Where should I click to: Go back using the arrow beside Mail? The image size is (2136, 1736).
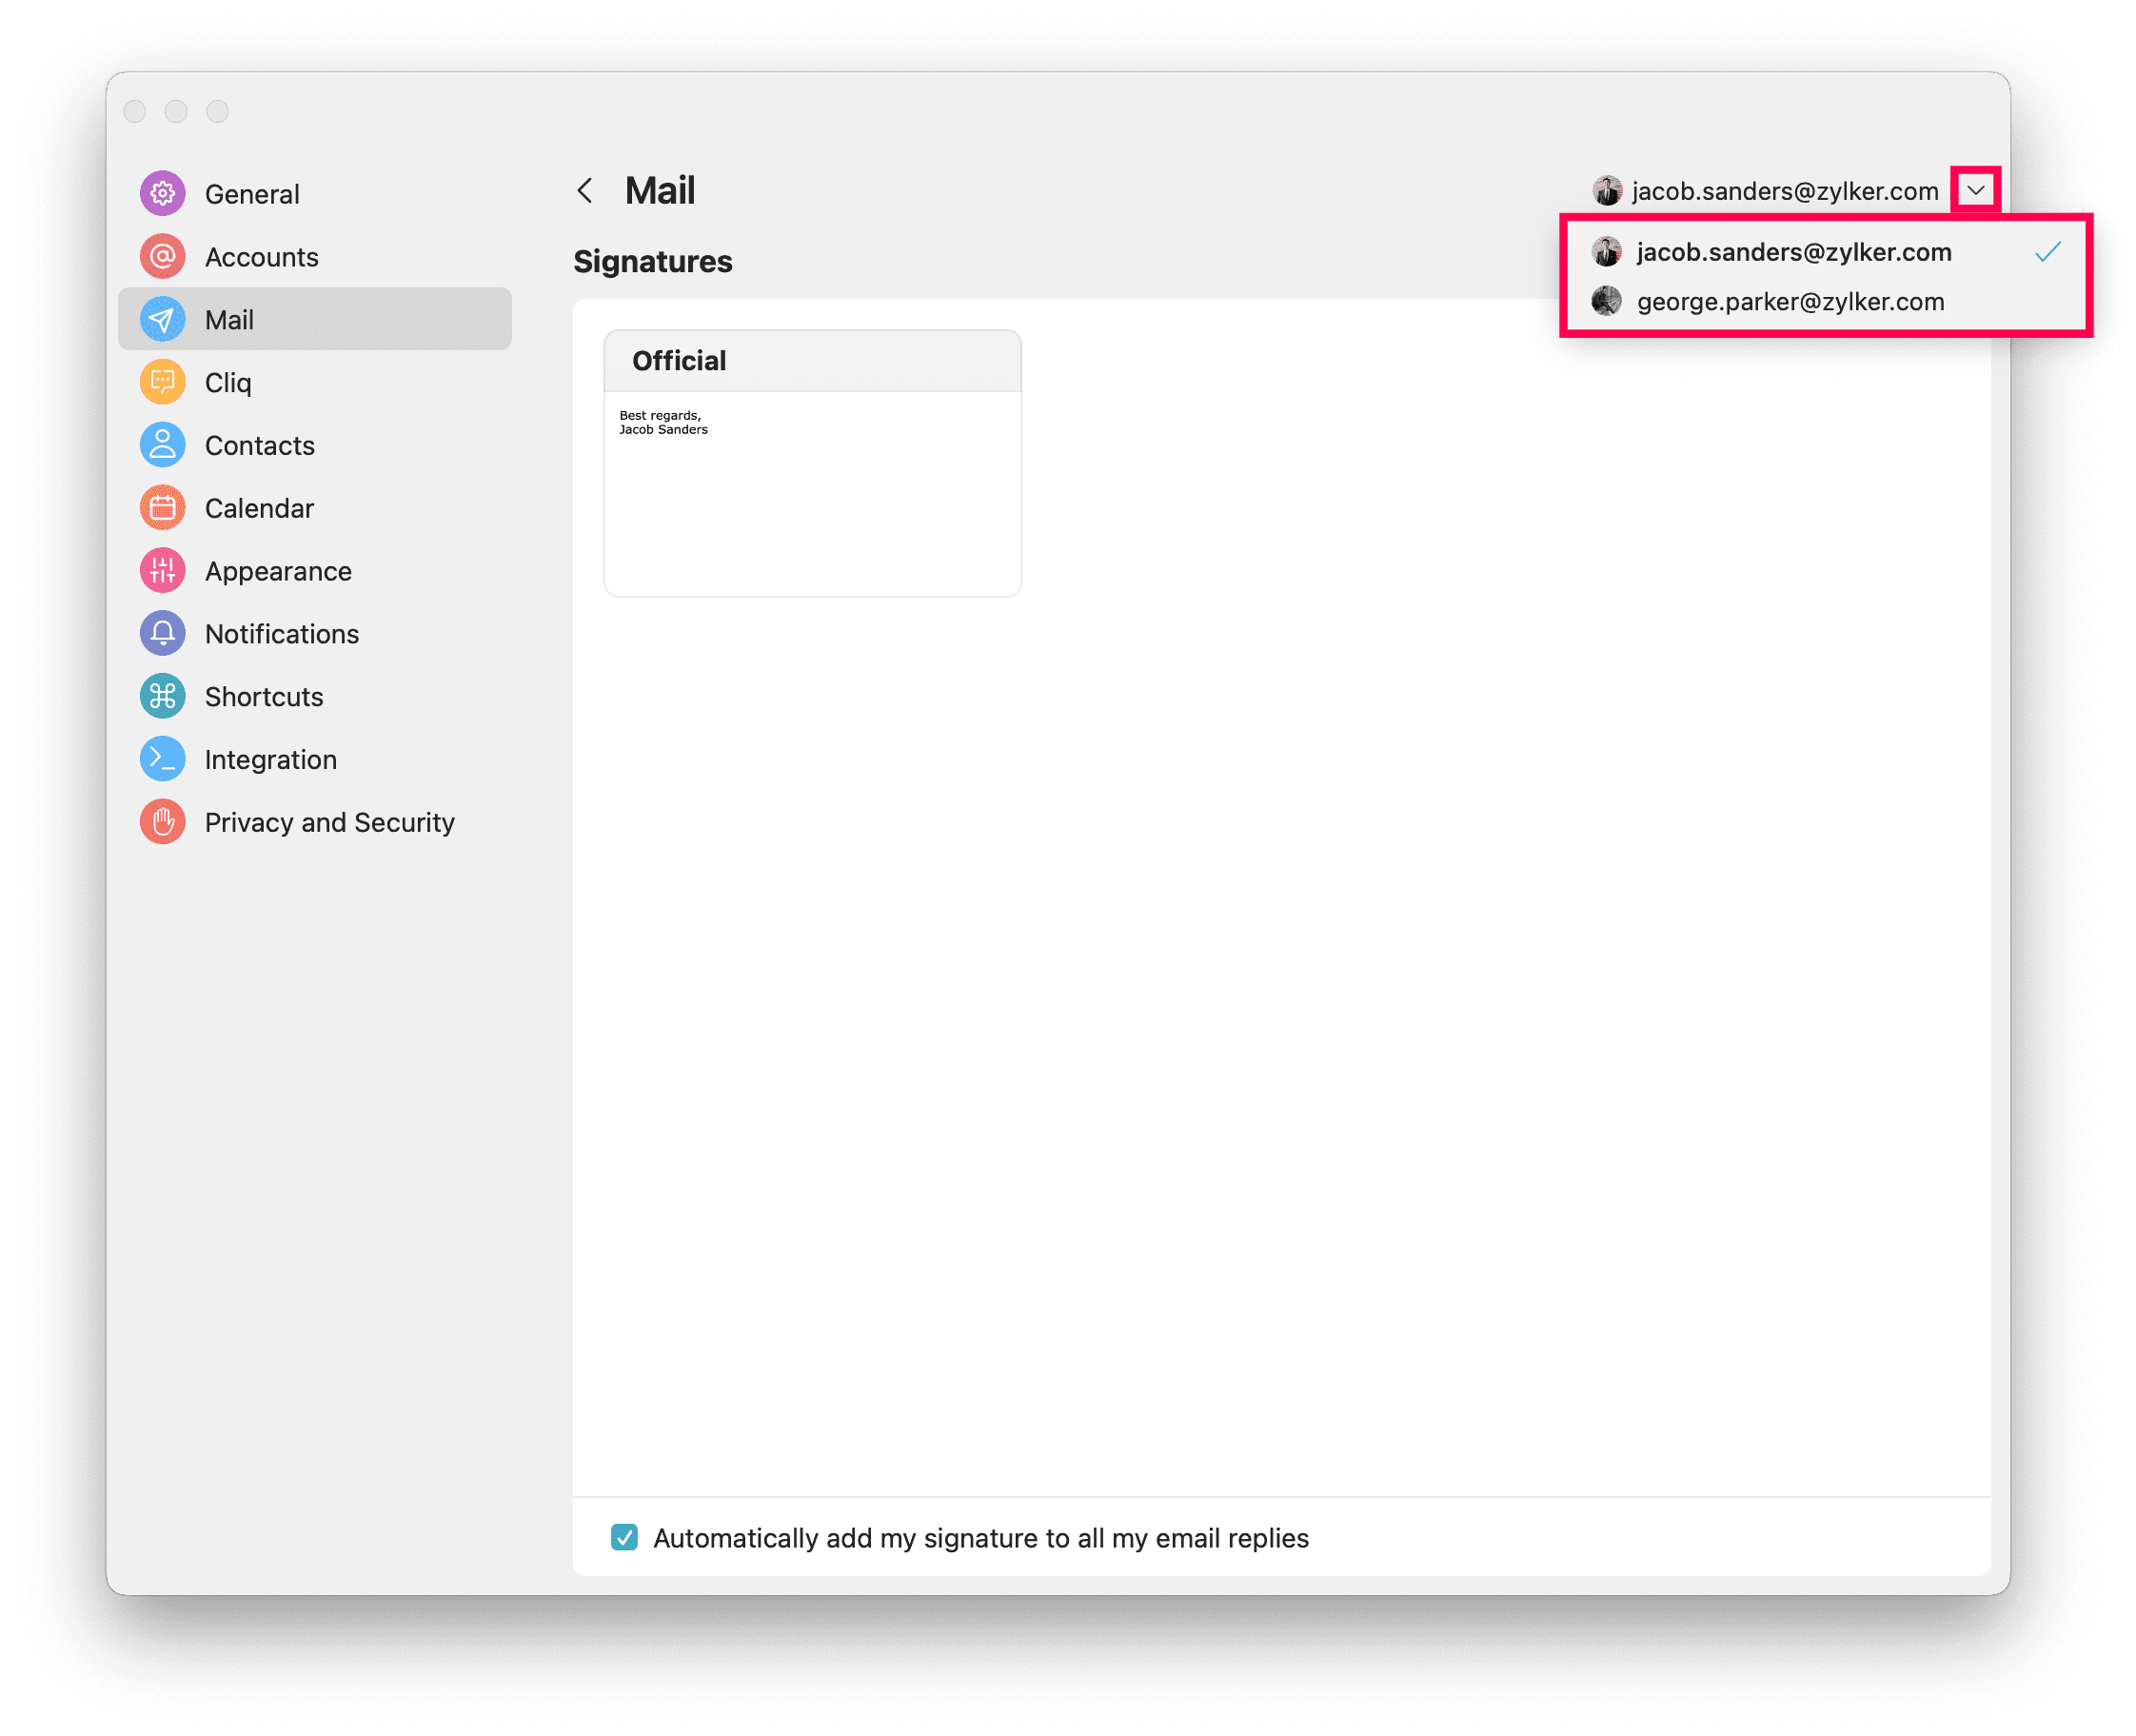coord(585,190)
